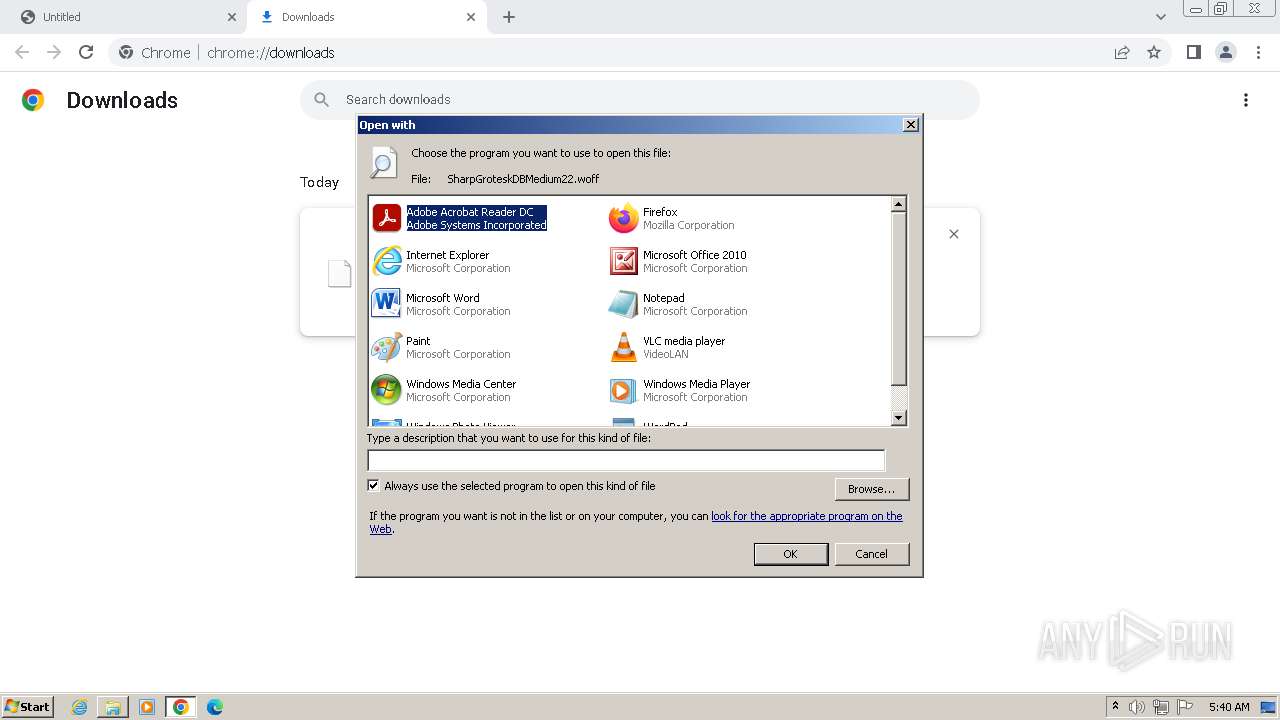Click the search magnifier in Search downloads
Image resolution: width=1280 pixels, height=720 pixels.
coord(321,99)
